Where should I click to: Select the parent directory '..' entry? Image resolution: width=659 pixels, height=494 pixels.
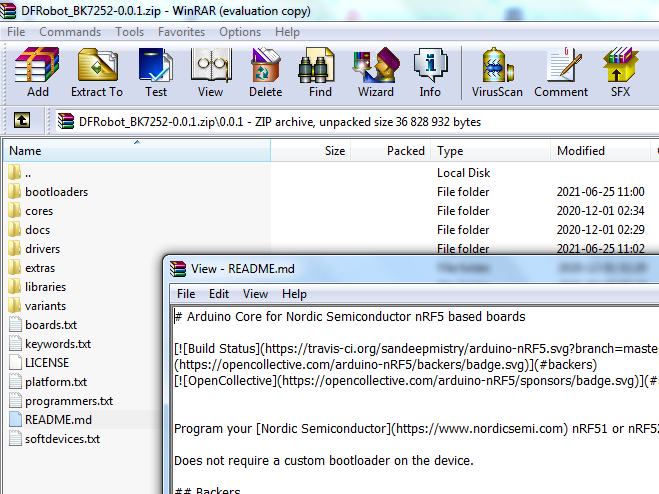click(x=20, y=173)
